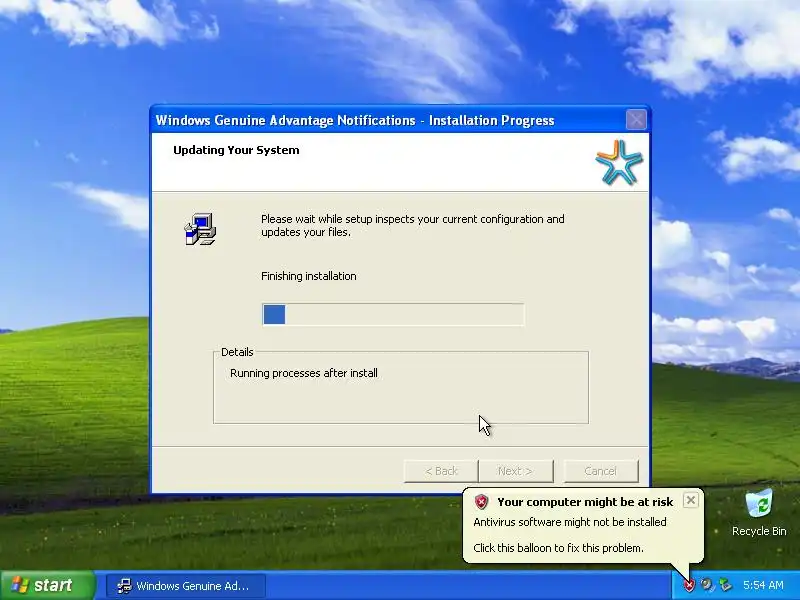The height and width of the screenshot is (600, 800).
Task: Click the disabled Back button
Action: click(441, 471)
